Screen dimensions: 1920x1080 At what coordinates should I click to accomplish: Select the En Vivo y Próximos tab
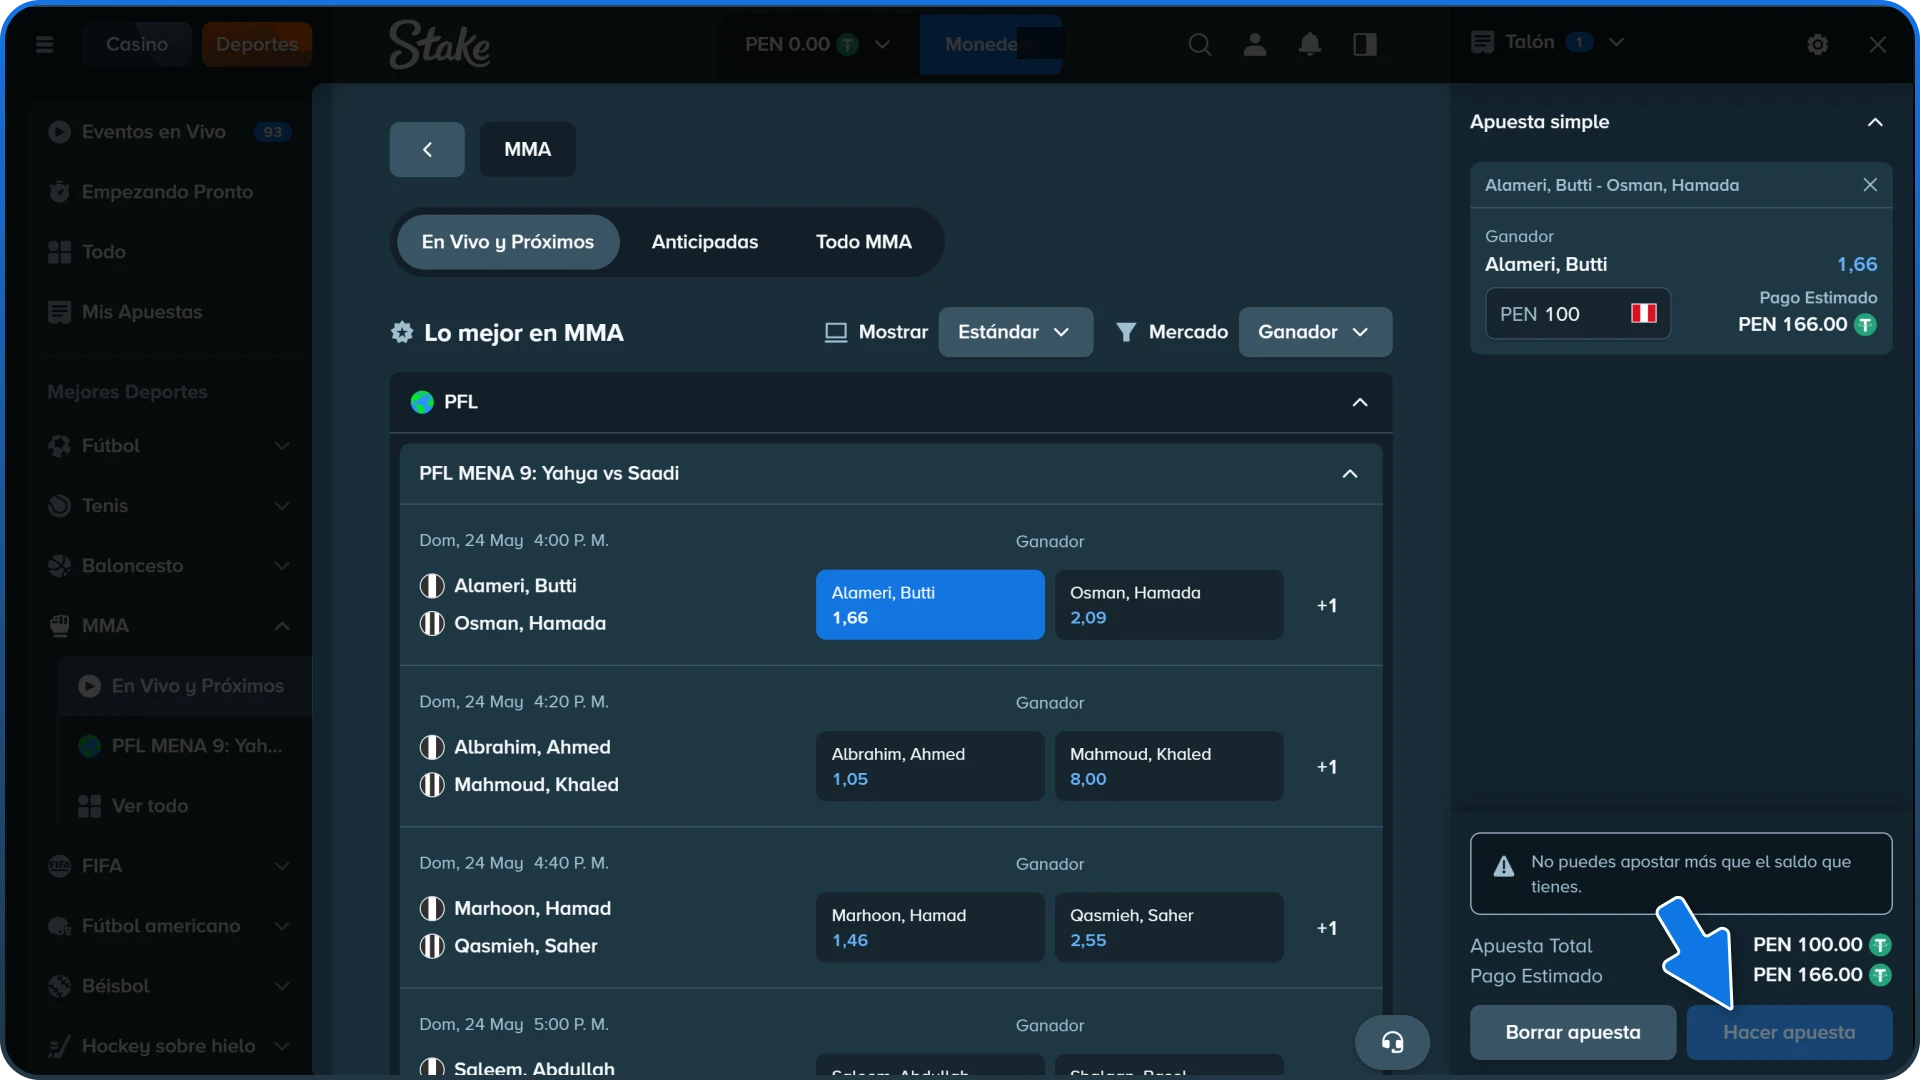pos(508,242)
